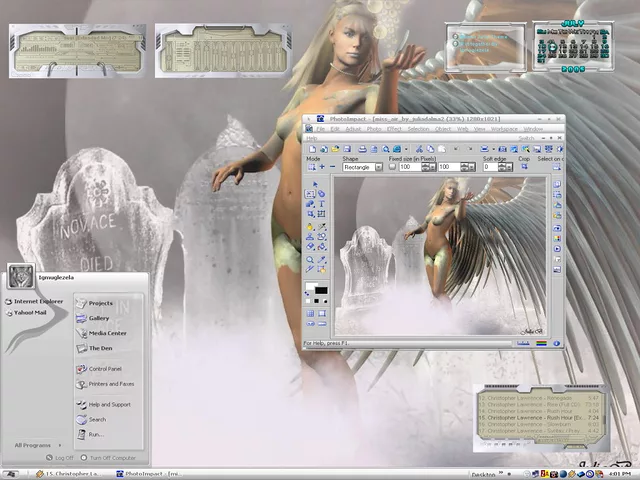Open the Selection menu

click(x=418, y=129)
